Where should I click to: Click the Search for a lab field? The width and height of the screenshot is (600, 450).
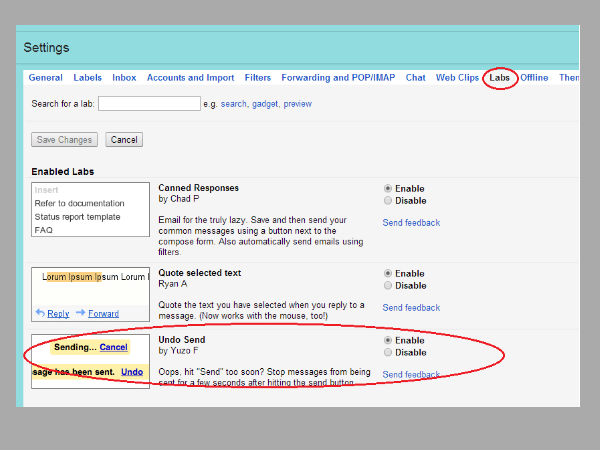(x=149, y=103)
